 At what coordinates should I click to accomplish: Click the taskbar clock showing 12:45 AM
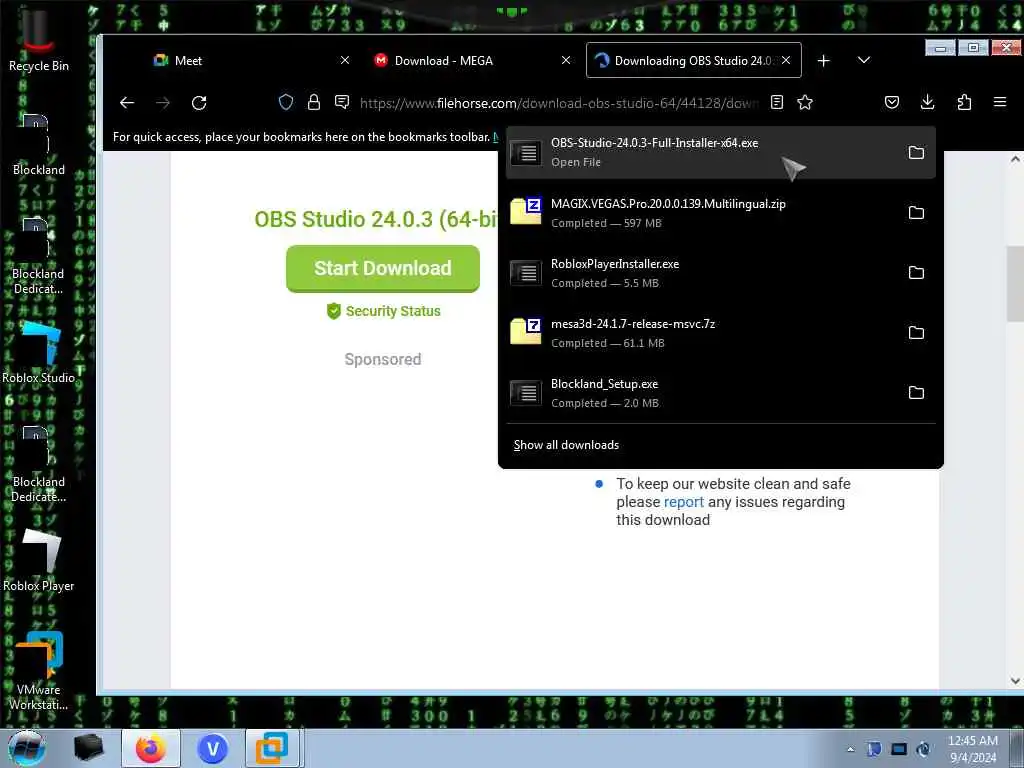[972, 749]
